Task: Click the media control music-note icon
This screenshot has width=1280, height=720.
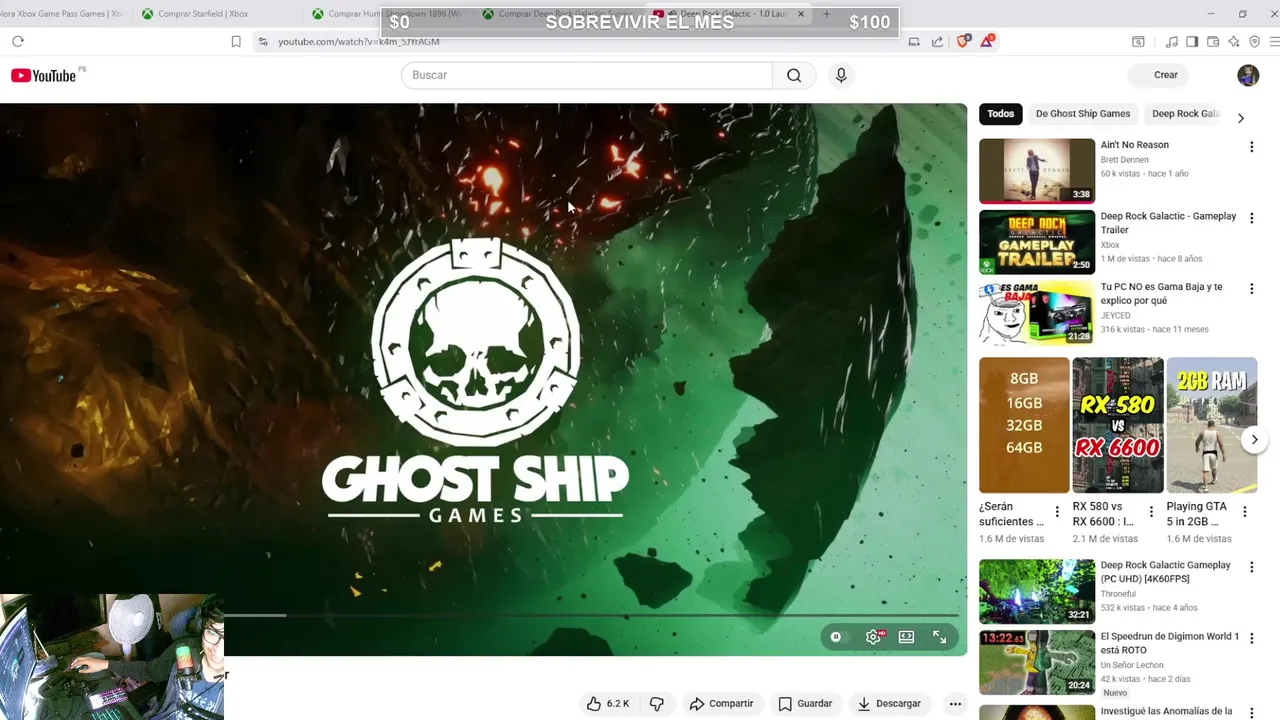Action: (1171, 41)
